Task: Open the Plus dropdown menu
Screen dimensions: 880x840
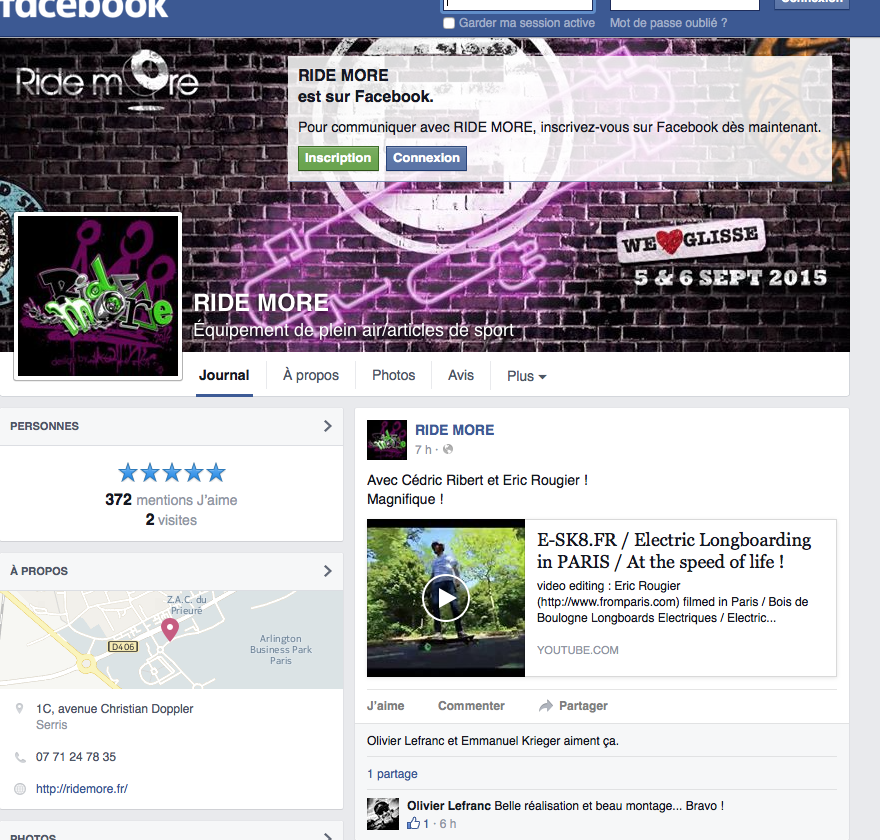Action: [526, 376]
